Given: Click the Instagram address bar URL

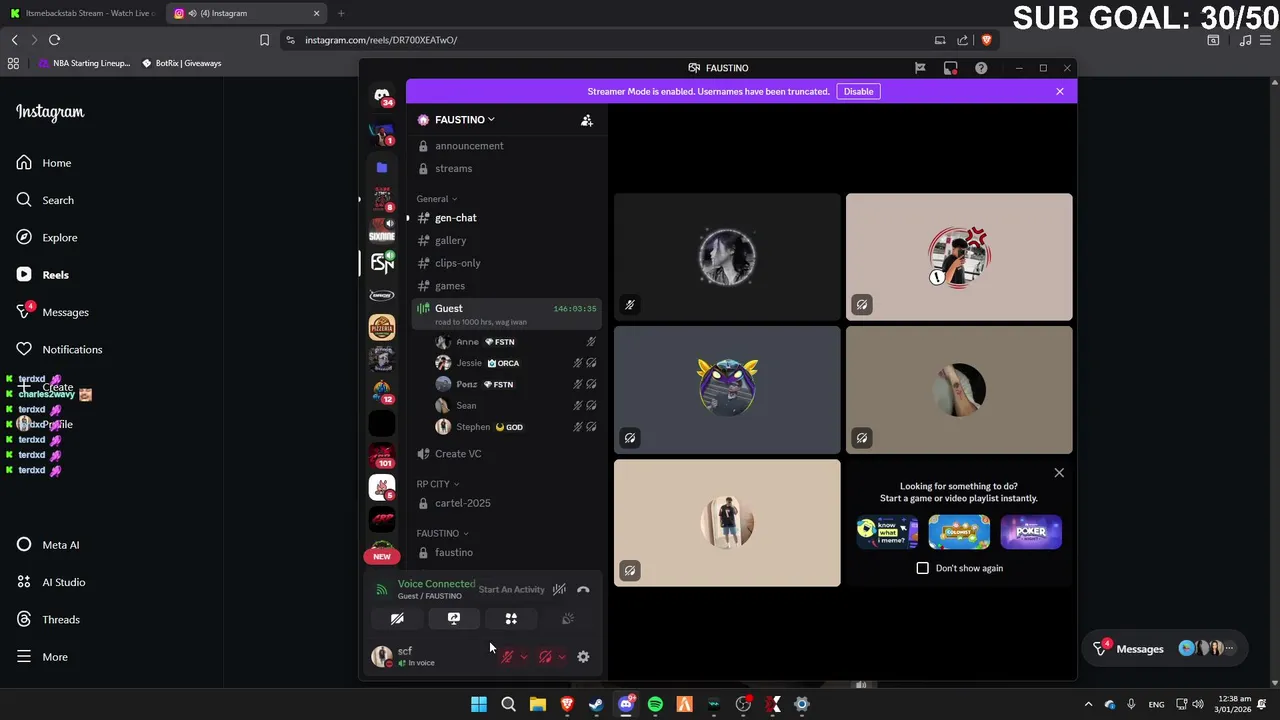Looking at the screenshot, I should pyautogui.click(x=381, y=40).
